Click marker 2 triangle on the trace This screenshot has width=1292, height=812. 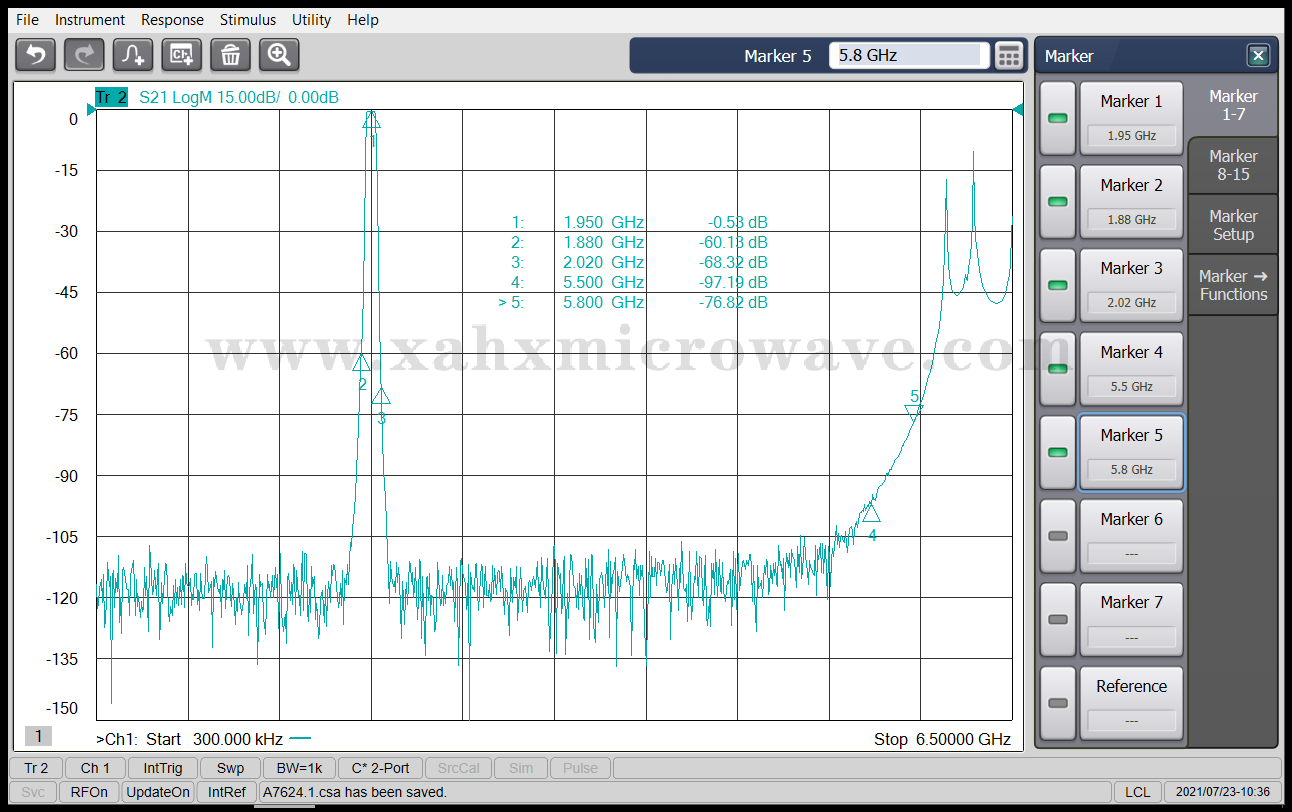pyautogui.click(x=362, y=362)
